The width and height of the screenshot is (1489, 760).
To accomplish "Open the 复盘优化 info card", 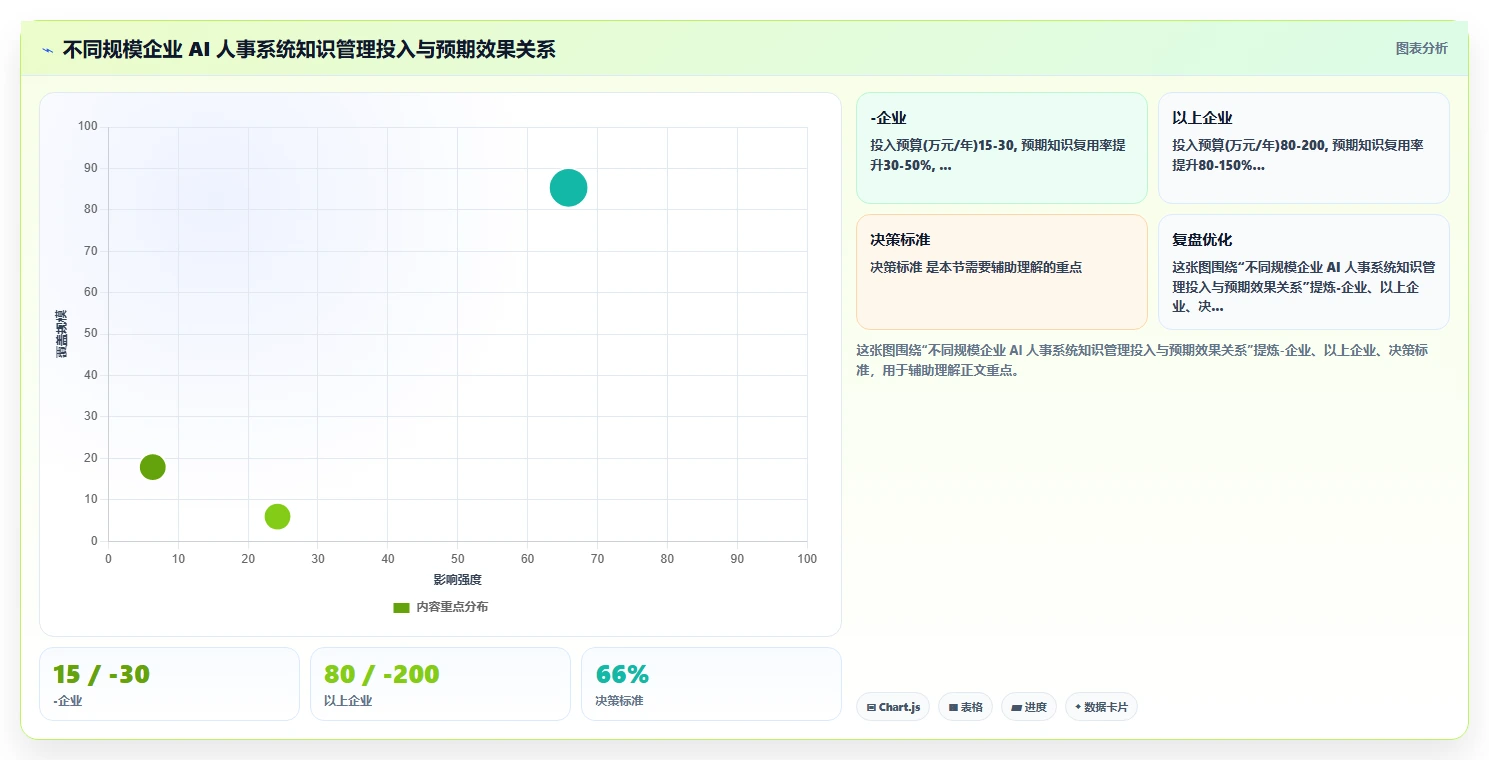I will [x=1303, y=272].
